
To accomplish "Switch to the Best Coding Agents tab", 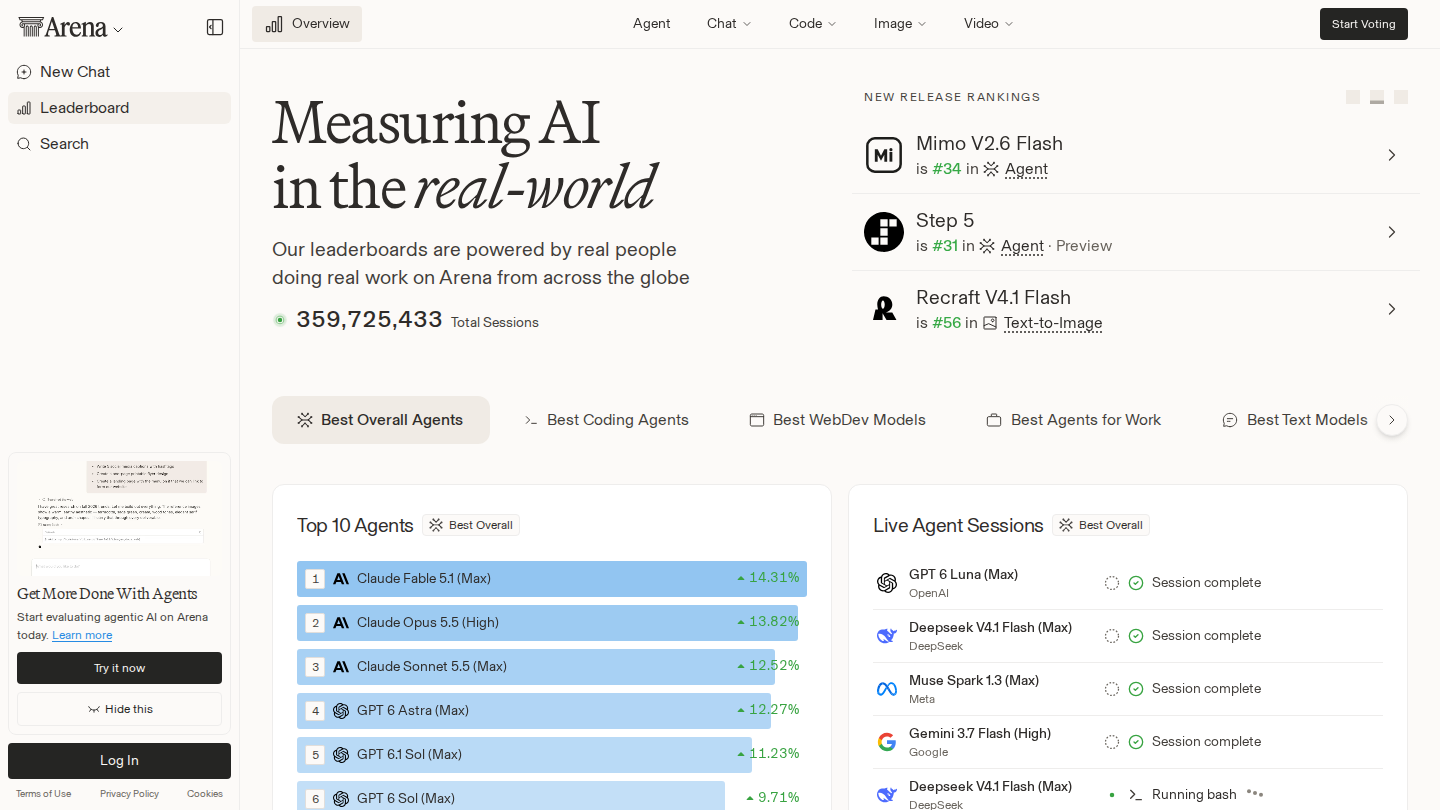I will [606, 420].
